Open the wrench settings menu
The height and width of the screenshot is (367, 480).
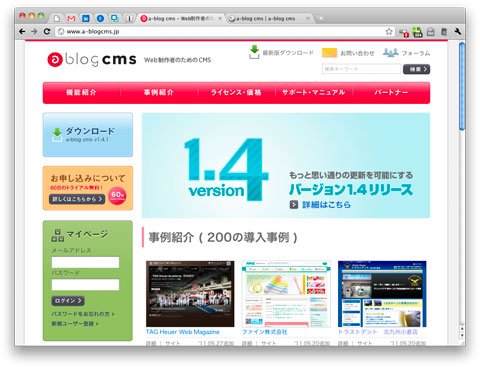pos(457,32)
